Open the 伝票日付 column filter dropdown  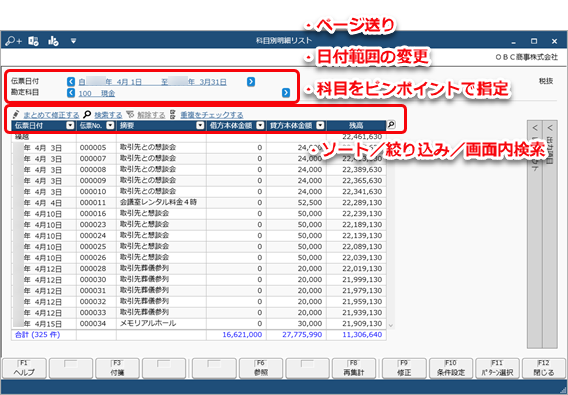[70, 125]
